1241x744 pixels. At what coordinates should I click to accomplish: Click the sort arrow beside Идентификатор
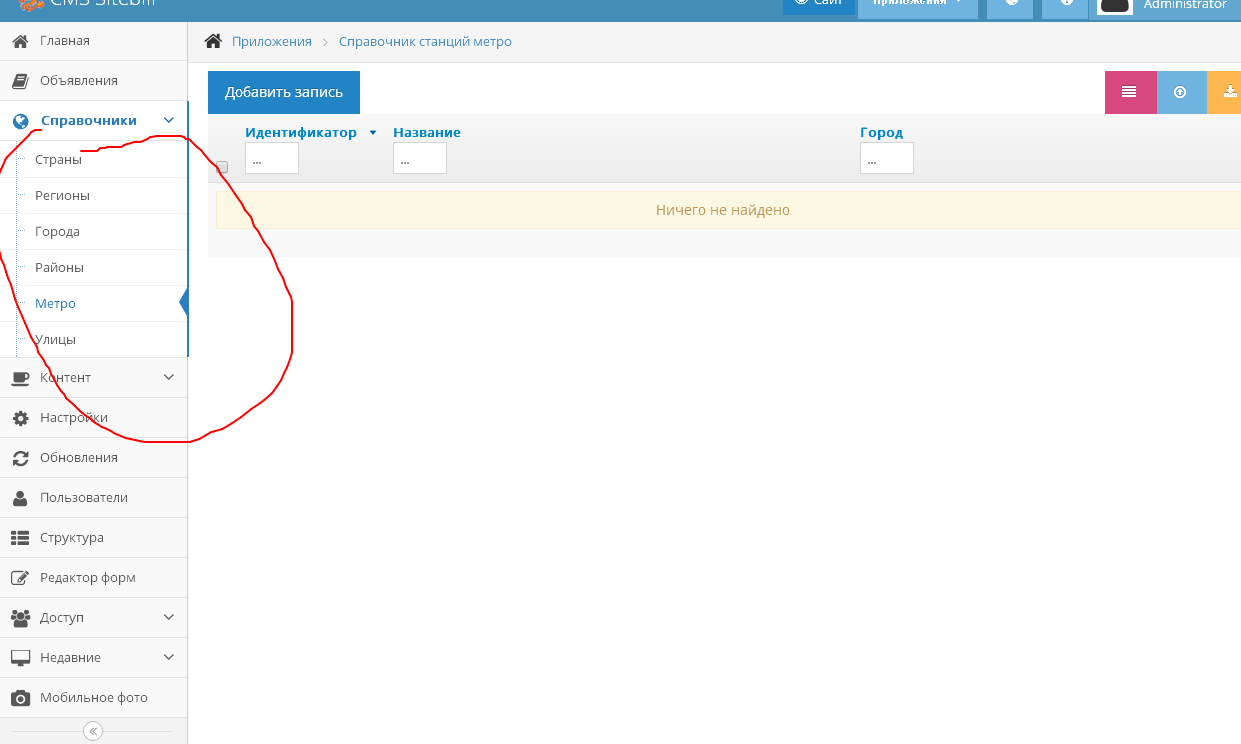(x=373, y=133)
